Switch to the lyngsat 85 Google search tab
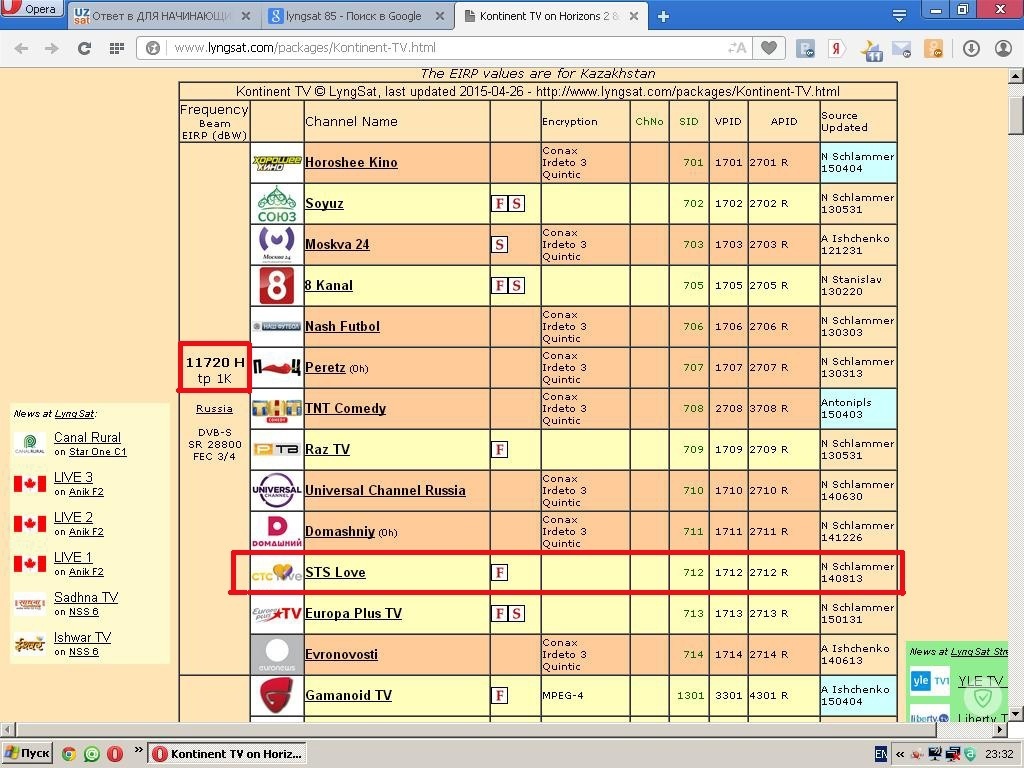The height and width of the screenshot is (768, 1024). tap(354, 16)
